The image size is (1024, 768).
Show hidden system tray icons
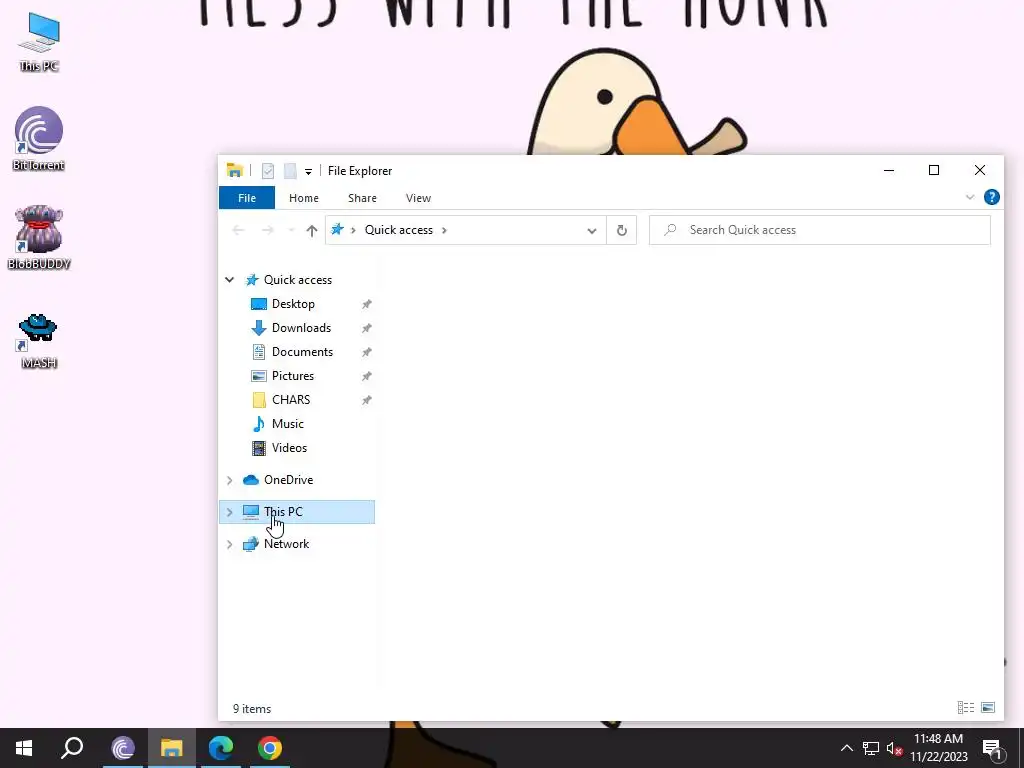coord(846,748)
